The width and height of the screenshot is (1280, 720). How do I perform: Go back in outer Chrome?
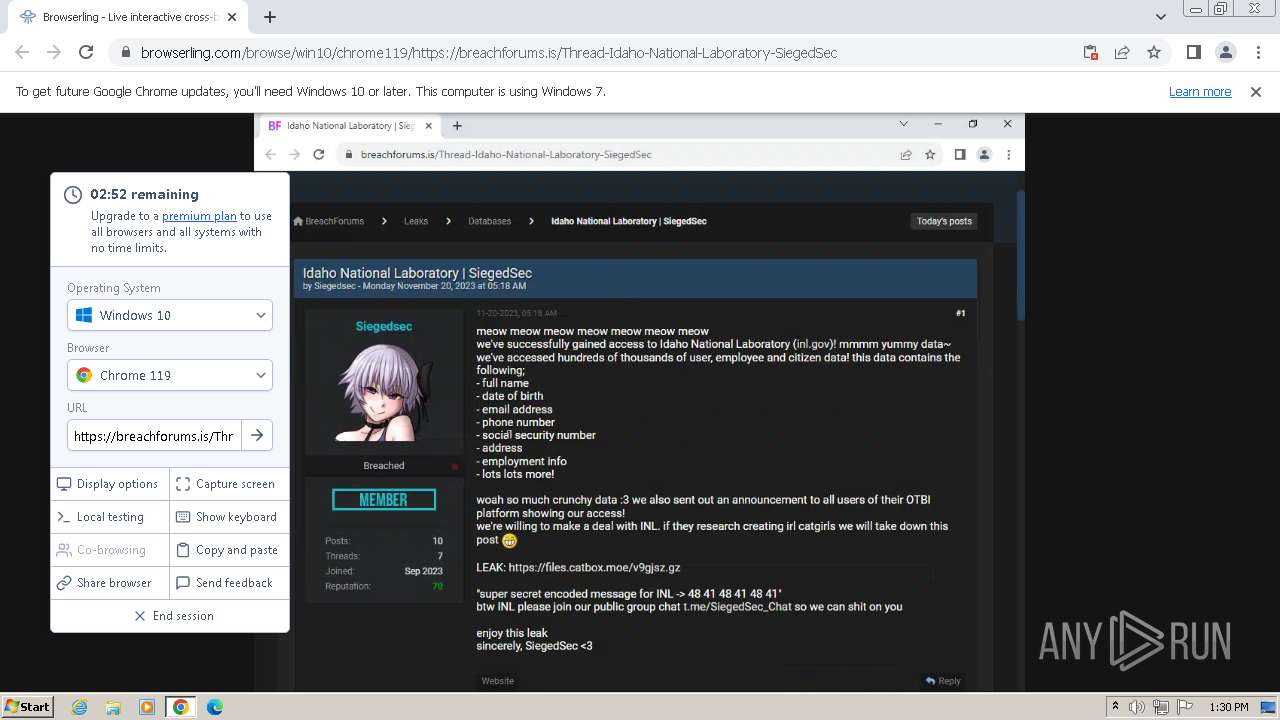(x=22, y=53)
